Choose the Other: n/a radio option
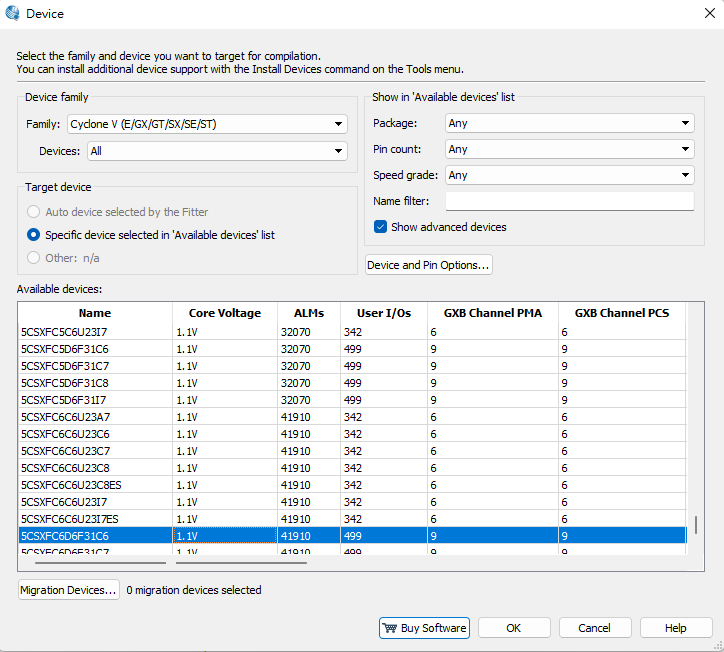Viewport: 724px width, 652px height. (x=34, y=258)
